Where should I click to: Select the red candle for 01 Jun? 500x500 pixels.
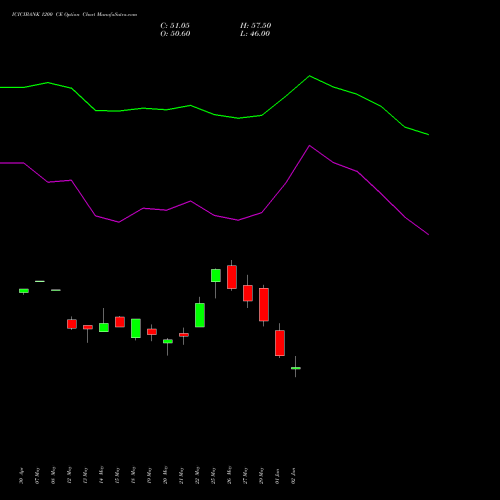click(280, 343)
